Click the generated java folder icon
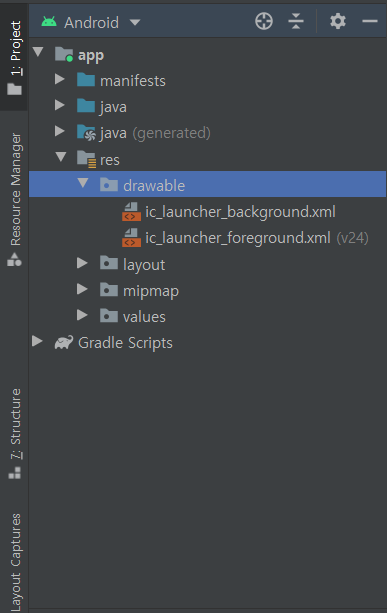 coord(86,133)
